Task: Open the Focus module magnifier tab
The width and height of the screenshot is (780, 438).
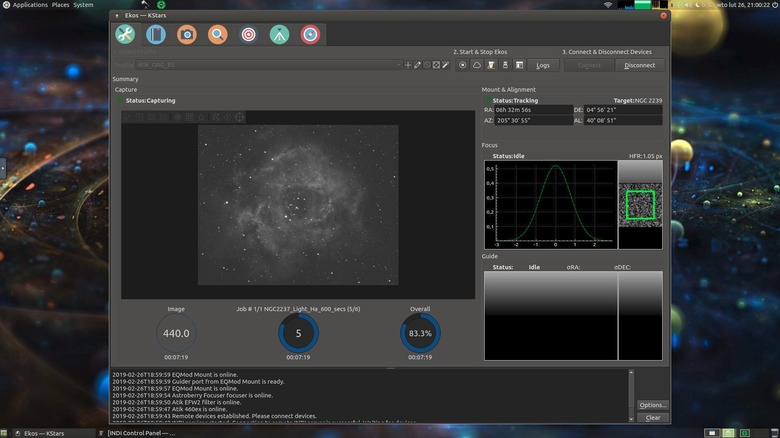Action: click(217, 35)
